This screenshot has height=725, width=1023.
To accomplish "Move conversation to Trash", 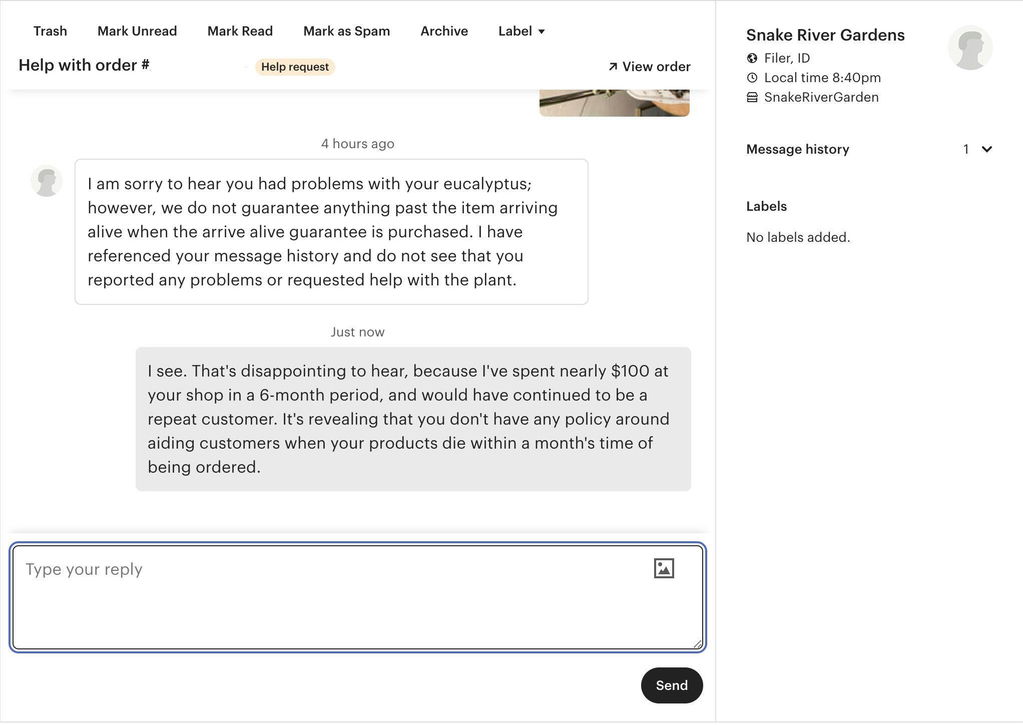I will [50, 31].
